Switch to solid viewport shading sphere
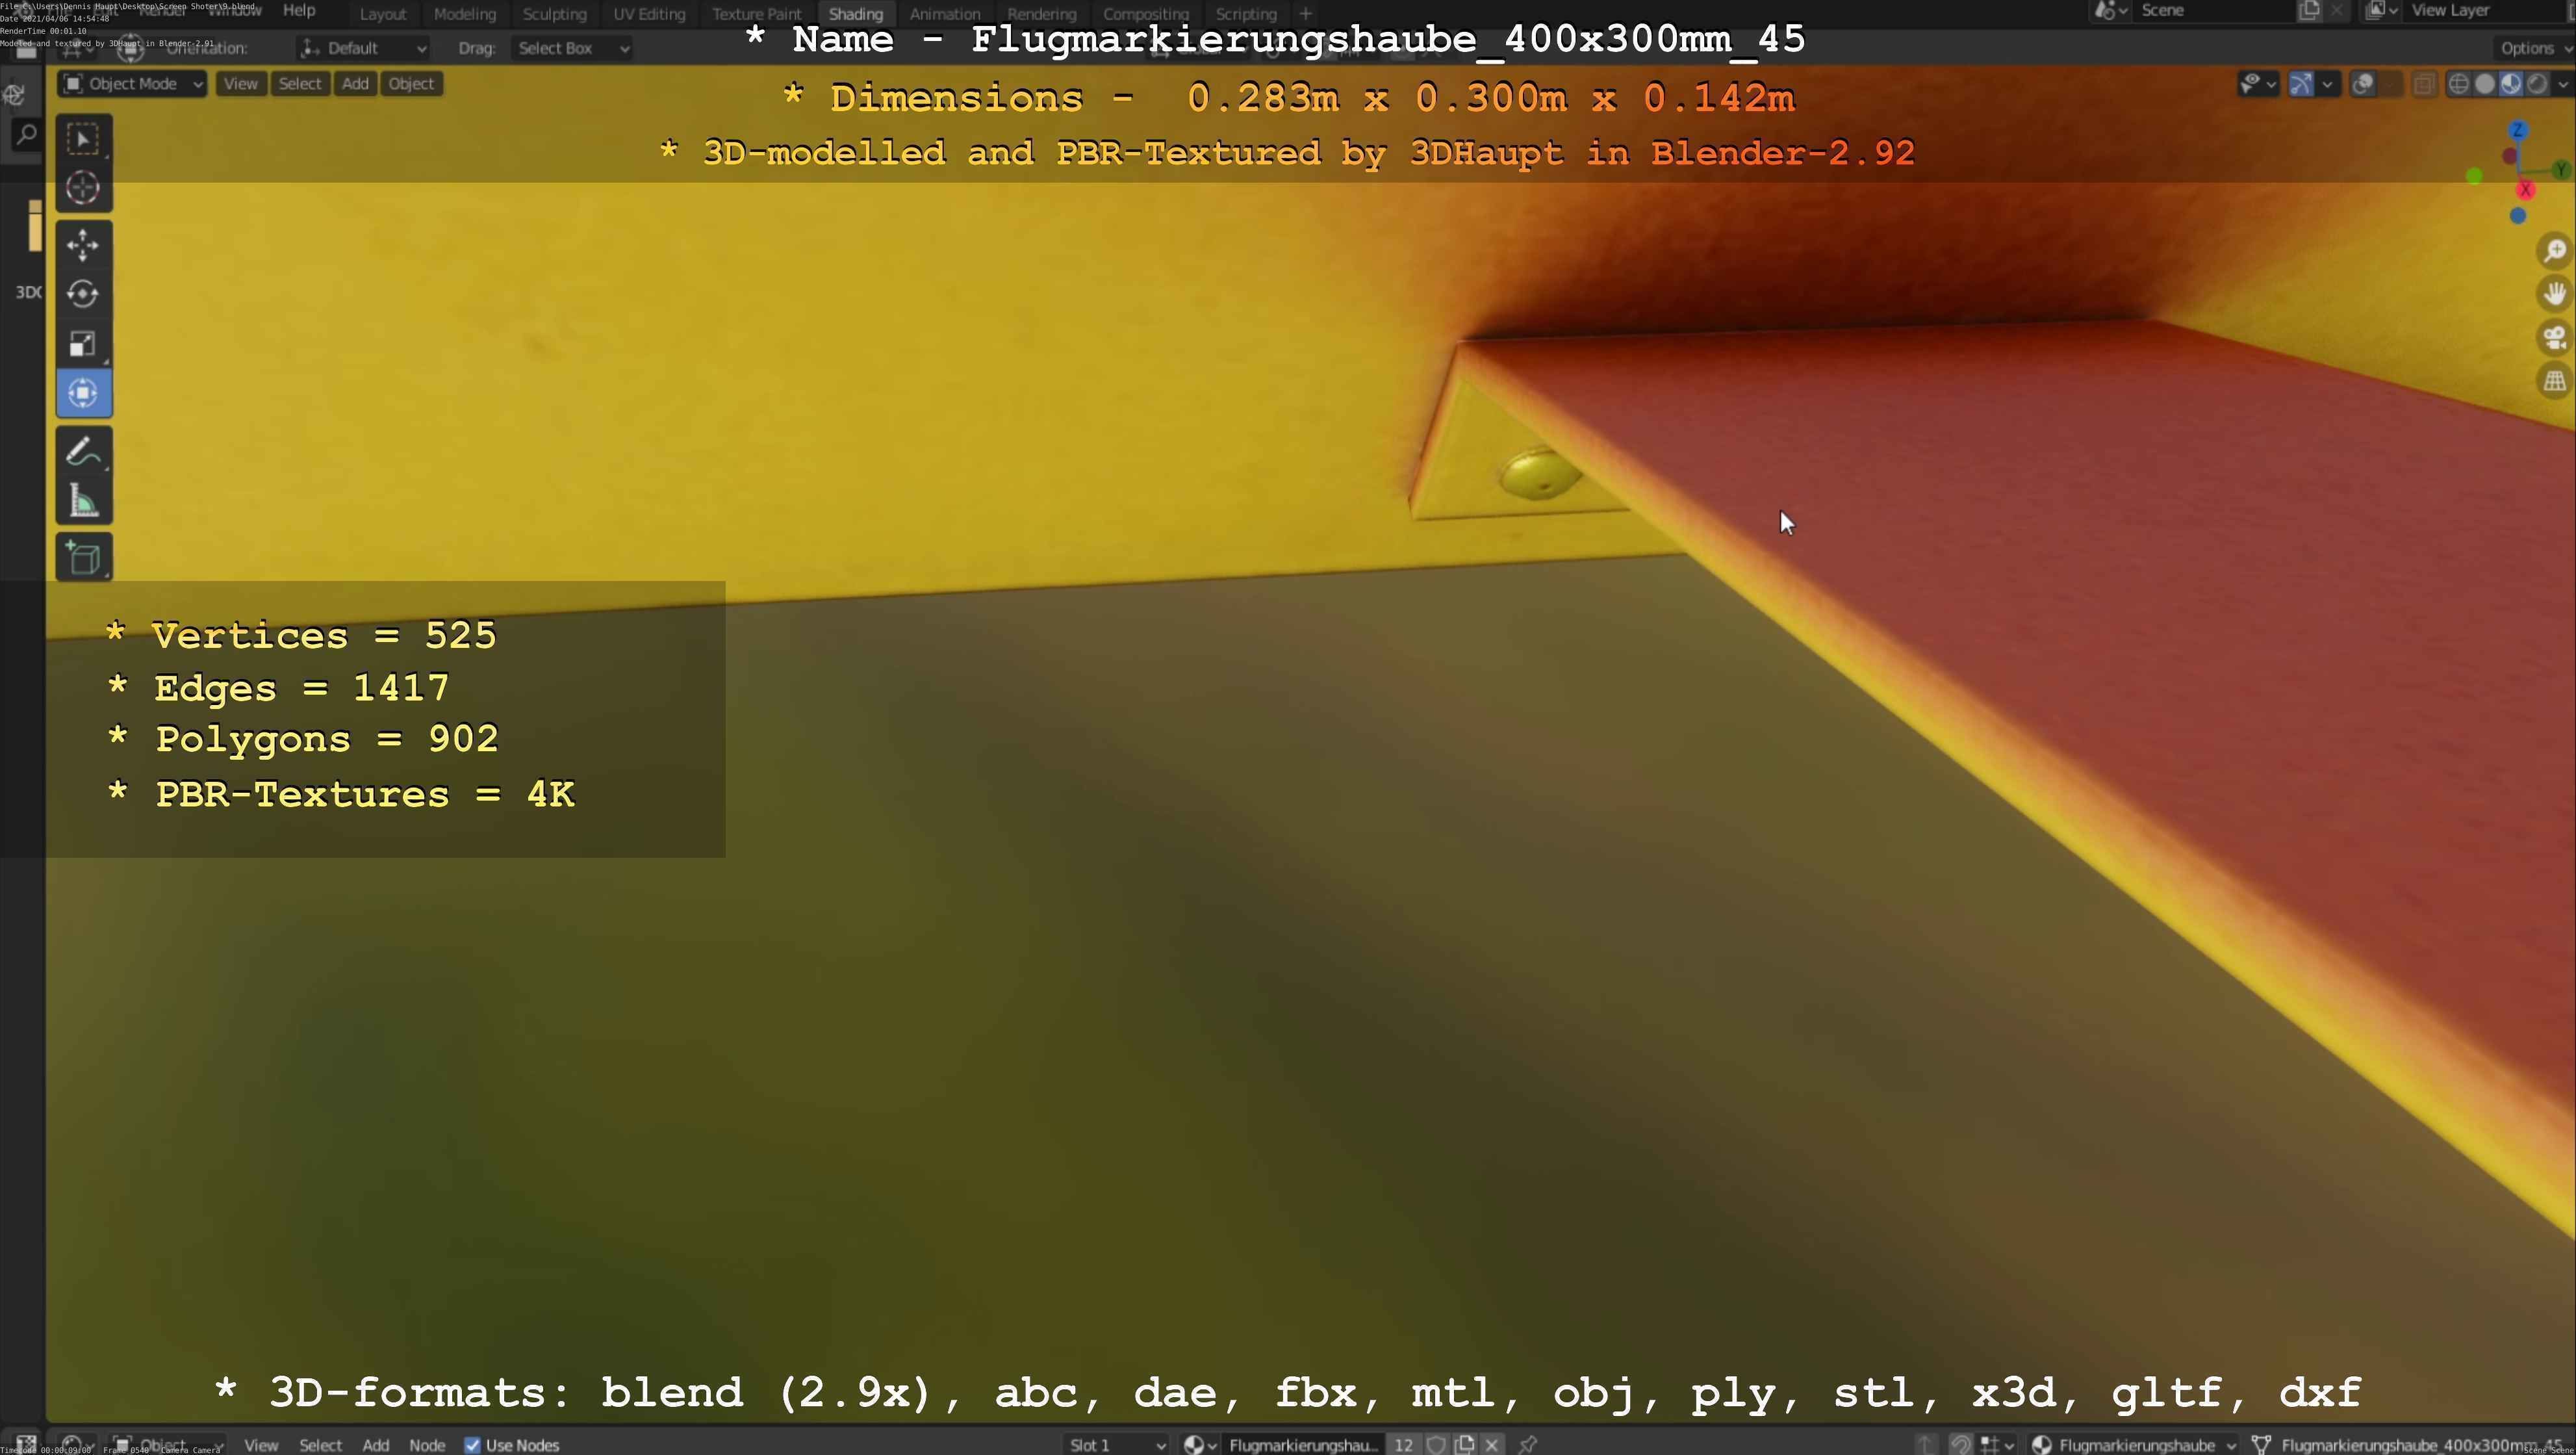 pyautogui.click(x=2484, y=84)
